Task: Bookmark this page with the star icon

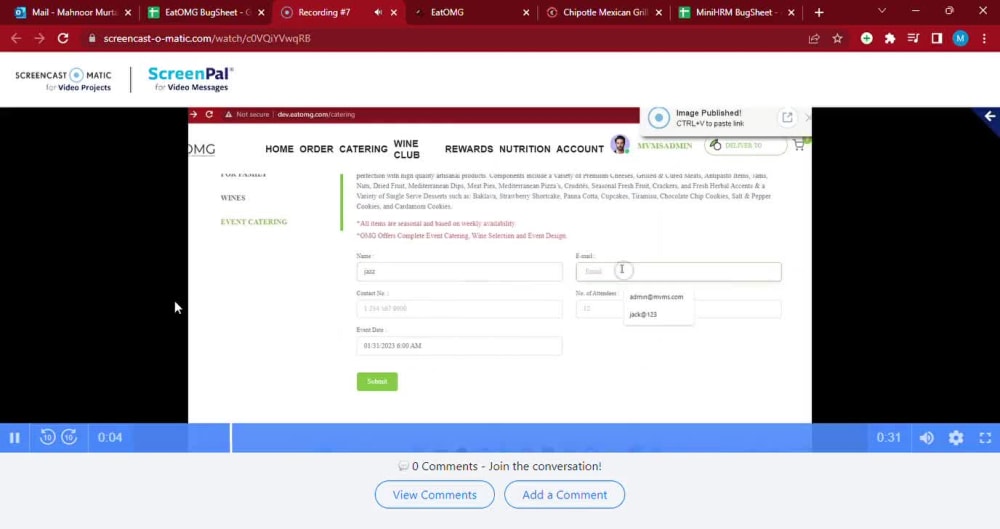Action: [x=837, y=38]
